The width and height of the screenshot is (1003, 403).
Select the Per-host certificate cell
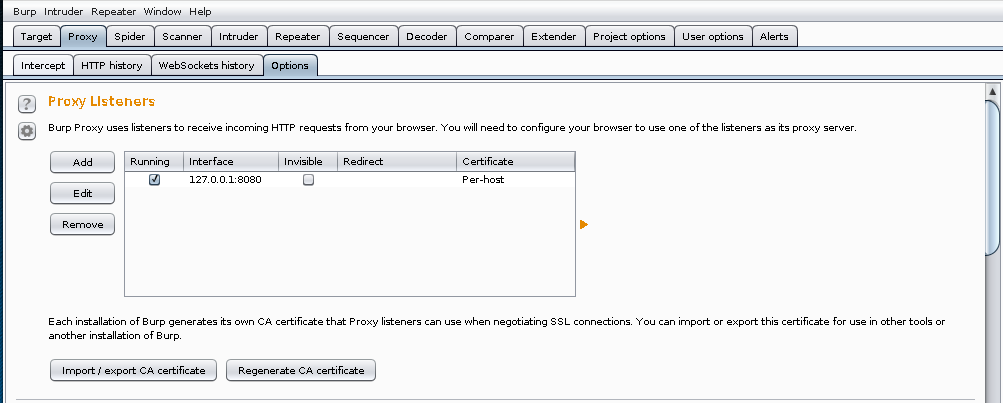516,180
